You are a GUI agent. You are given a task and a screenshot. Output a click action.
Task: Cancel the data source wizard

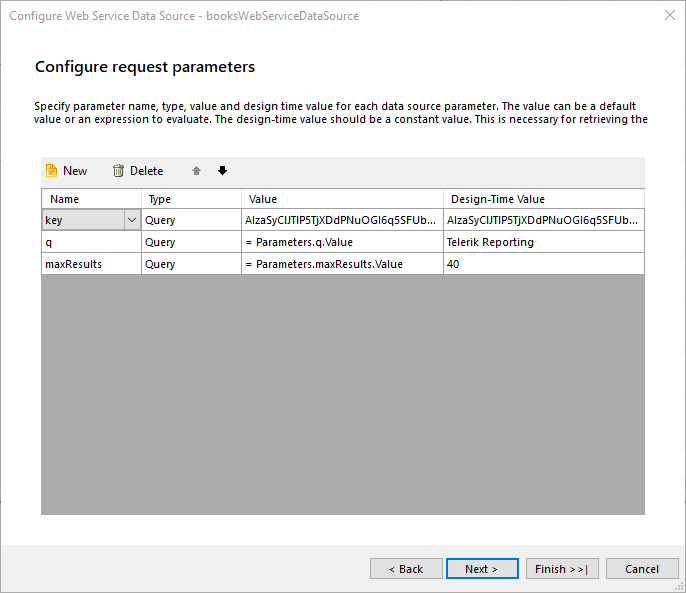pos(642,569)
